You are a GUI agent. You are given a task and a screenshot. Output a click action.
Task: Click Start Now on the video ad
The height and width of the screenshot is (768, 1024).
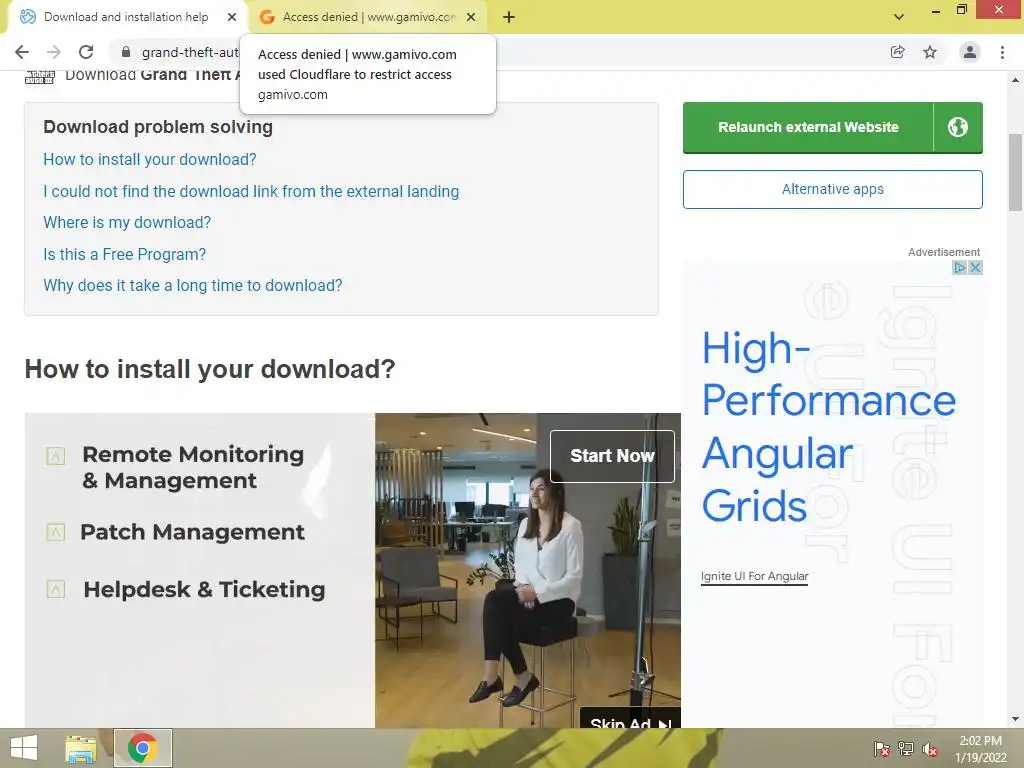point(612,456)
